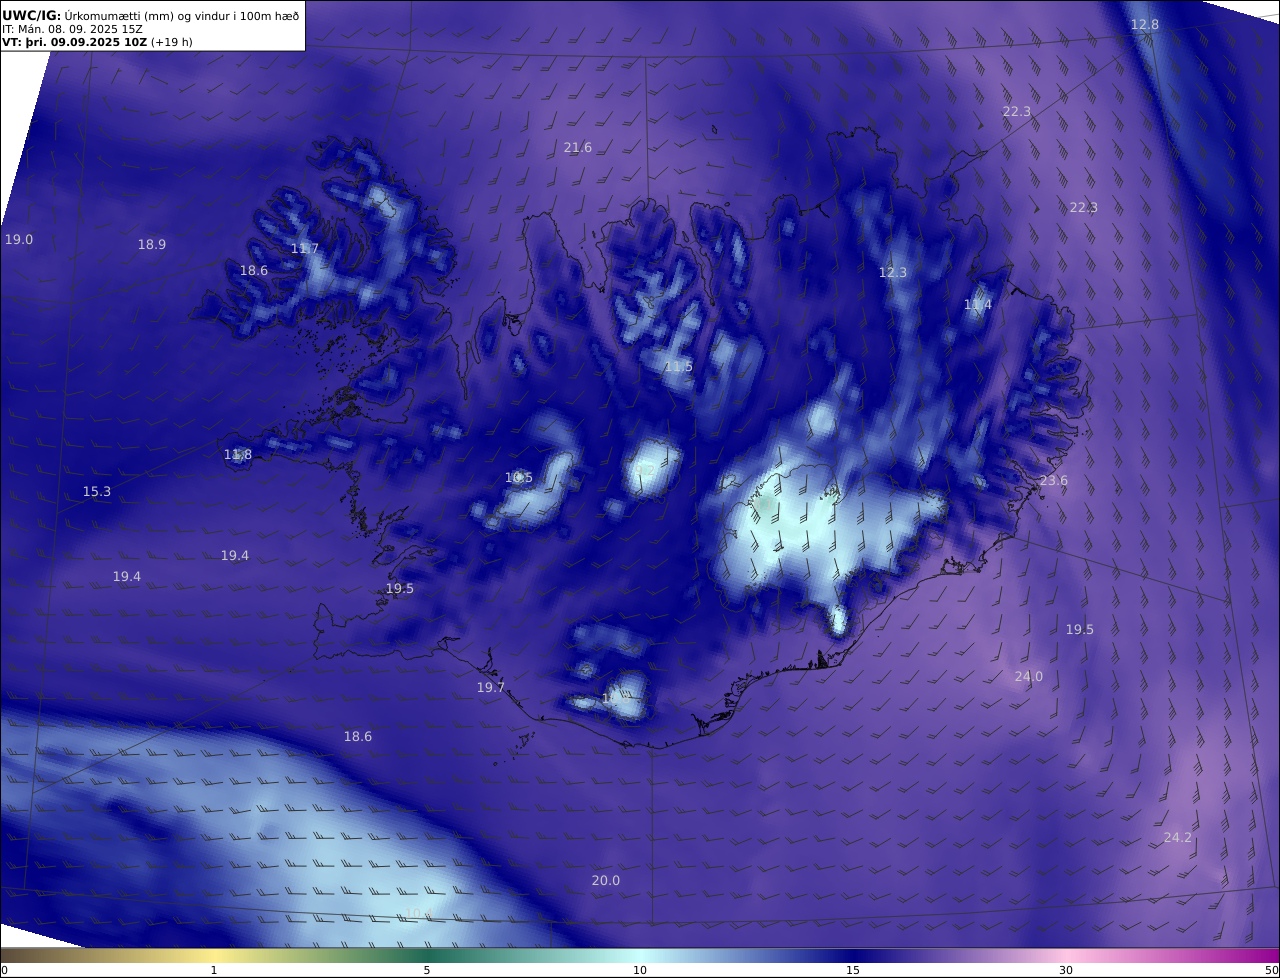Click the 24.0 value on the map
The image size is (1280, 978).
click(1029, 676)
